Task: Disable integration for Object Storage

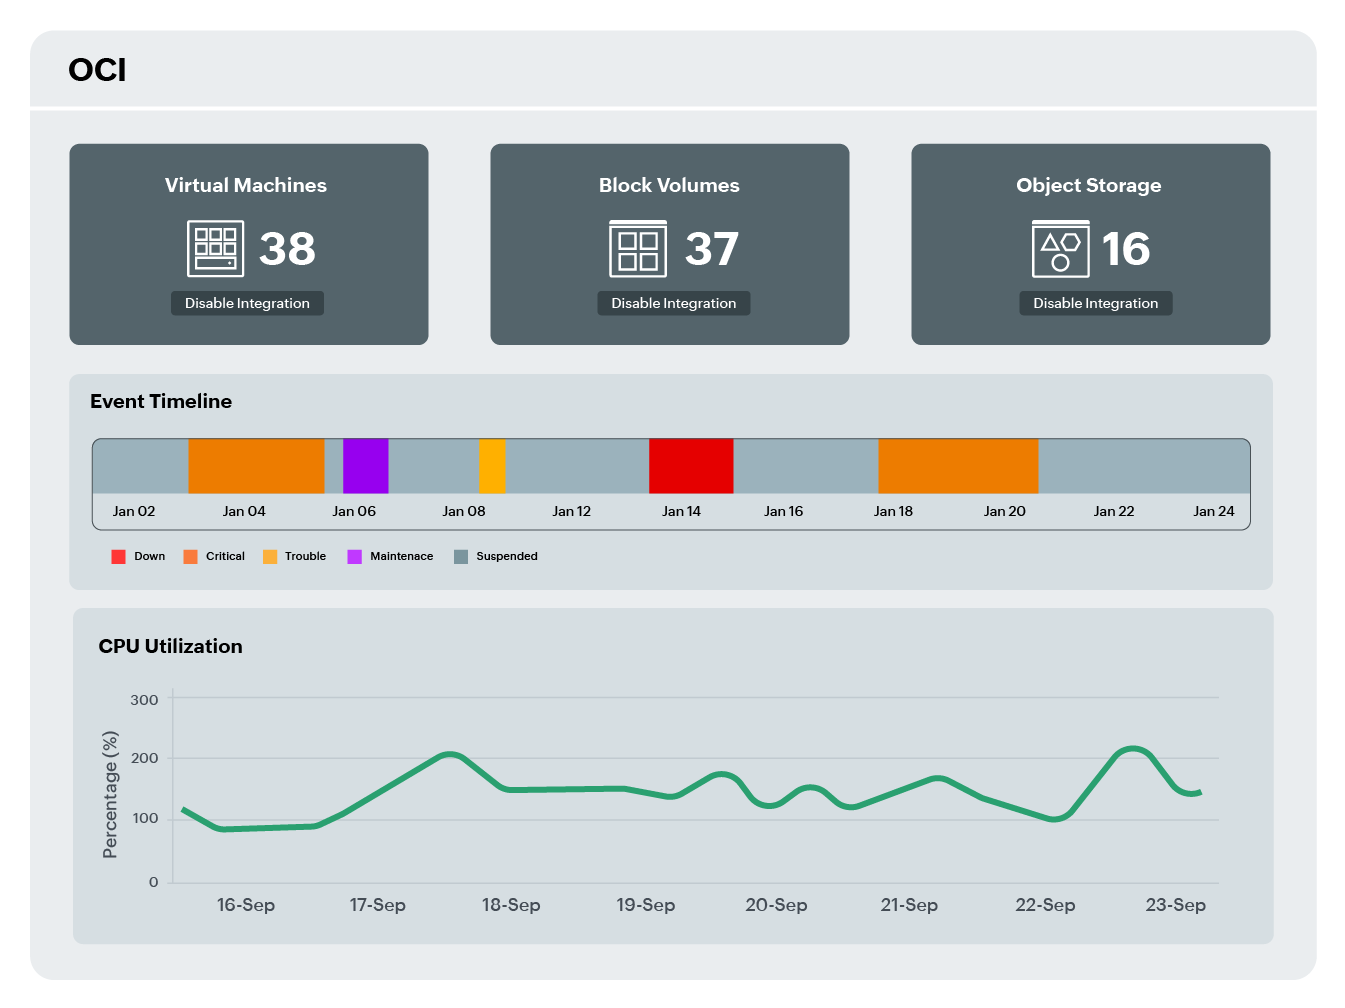Action: [x=1096, y=303]
